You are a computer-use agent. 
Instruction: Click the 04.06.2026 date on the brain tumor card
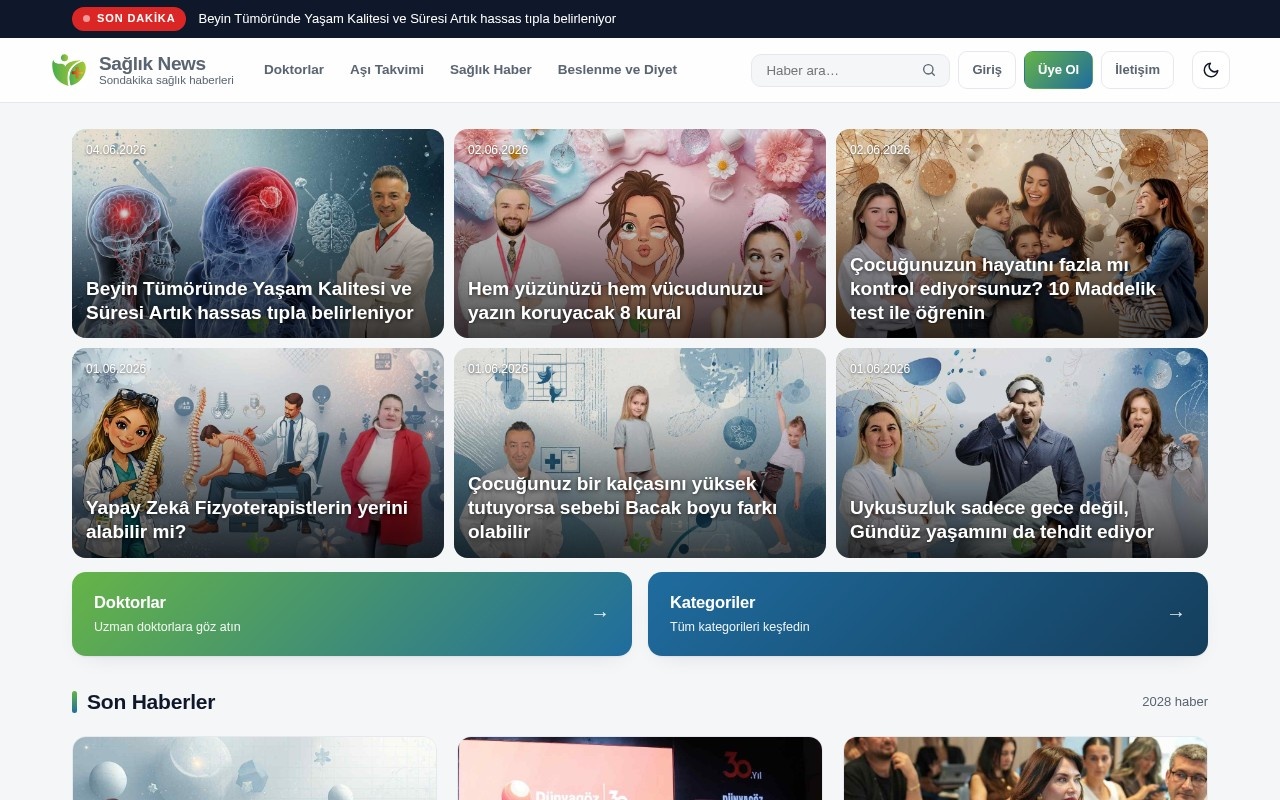point(116,150)
